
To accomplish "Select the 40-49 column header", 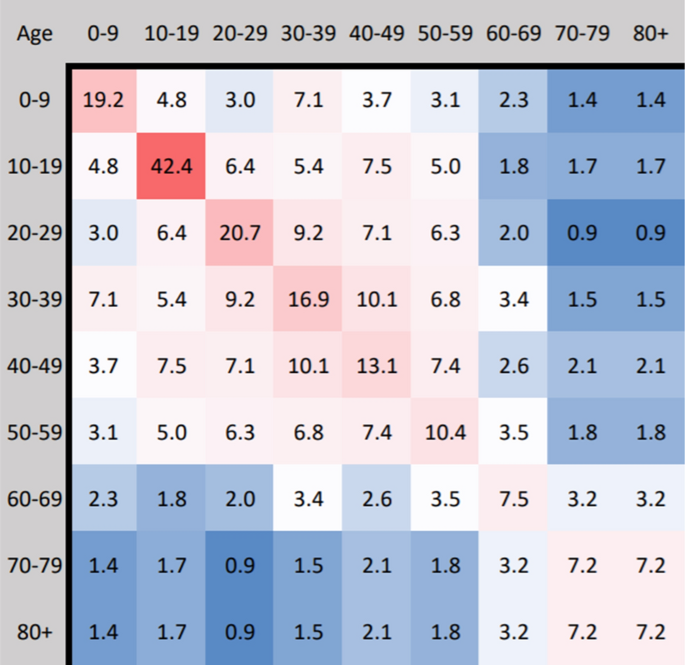I will click(377, 34).
